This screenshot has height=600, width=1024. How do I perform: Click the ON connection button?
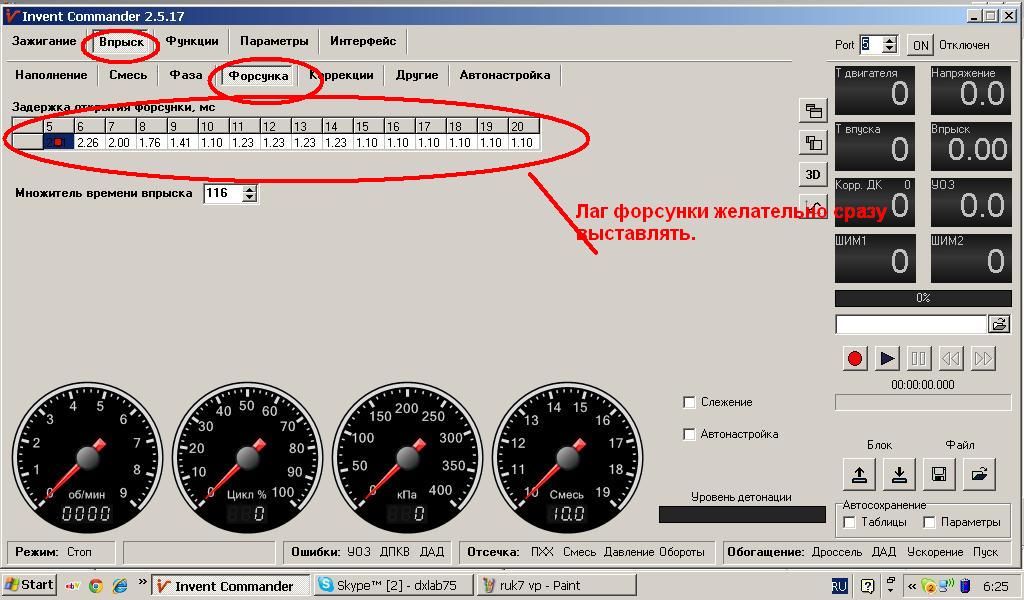(921, 45)
